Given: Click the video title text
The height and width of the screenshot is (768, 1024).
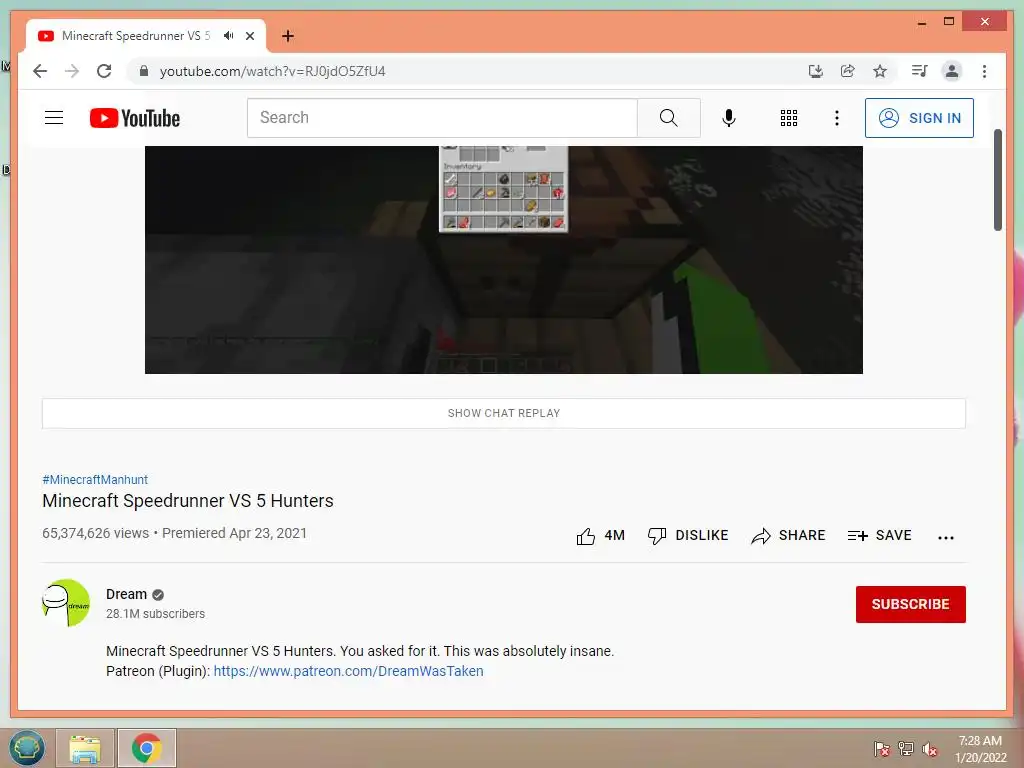Looking at the screenshot, I should click(x=188, y=501).
